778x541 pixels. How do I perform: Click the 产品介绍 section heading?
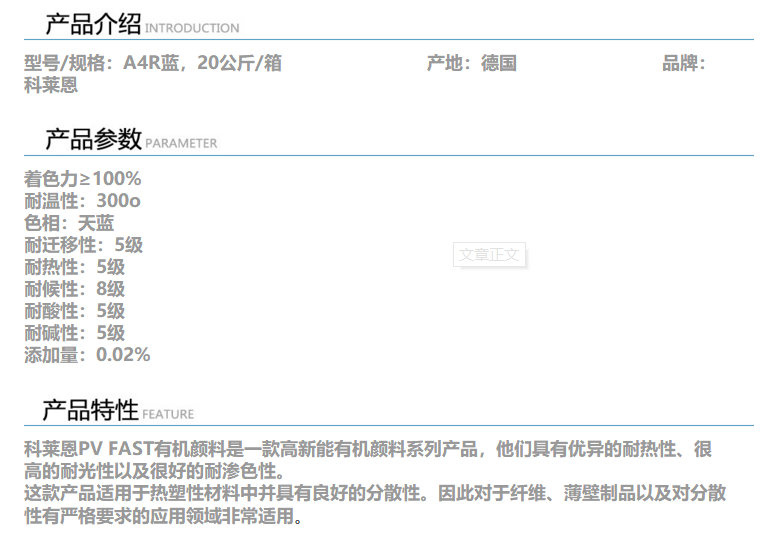tap(93, 24)
